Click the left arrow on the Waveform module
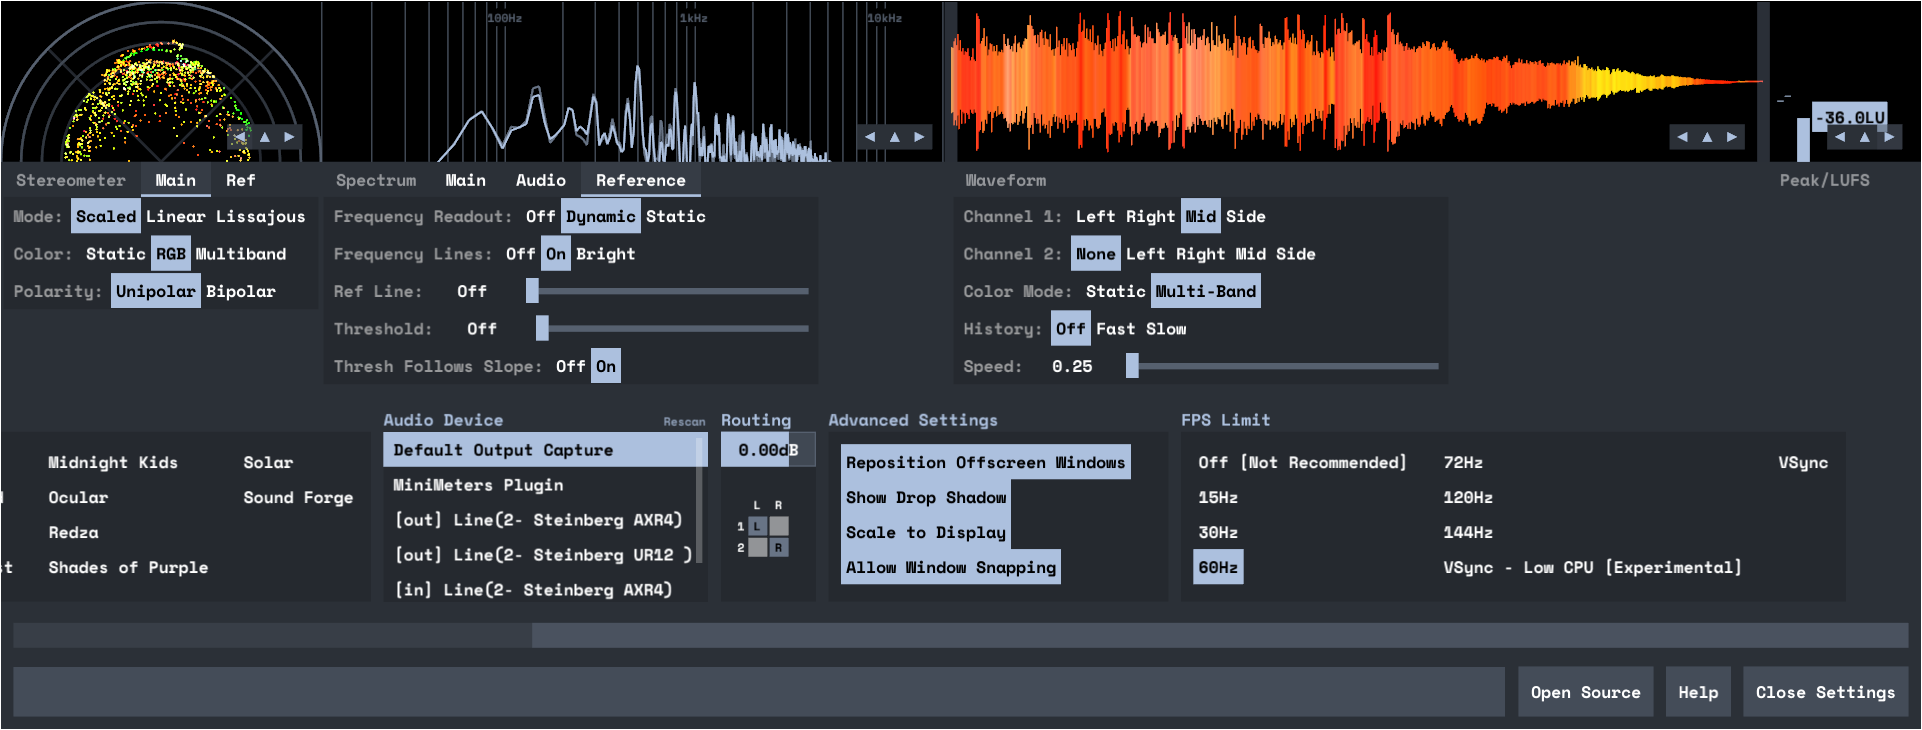Screen dimensions: 1922x730 click(1682, 137)
